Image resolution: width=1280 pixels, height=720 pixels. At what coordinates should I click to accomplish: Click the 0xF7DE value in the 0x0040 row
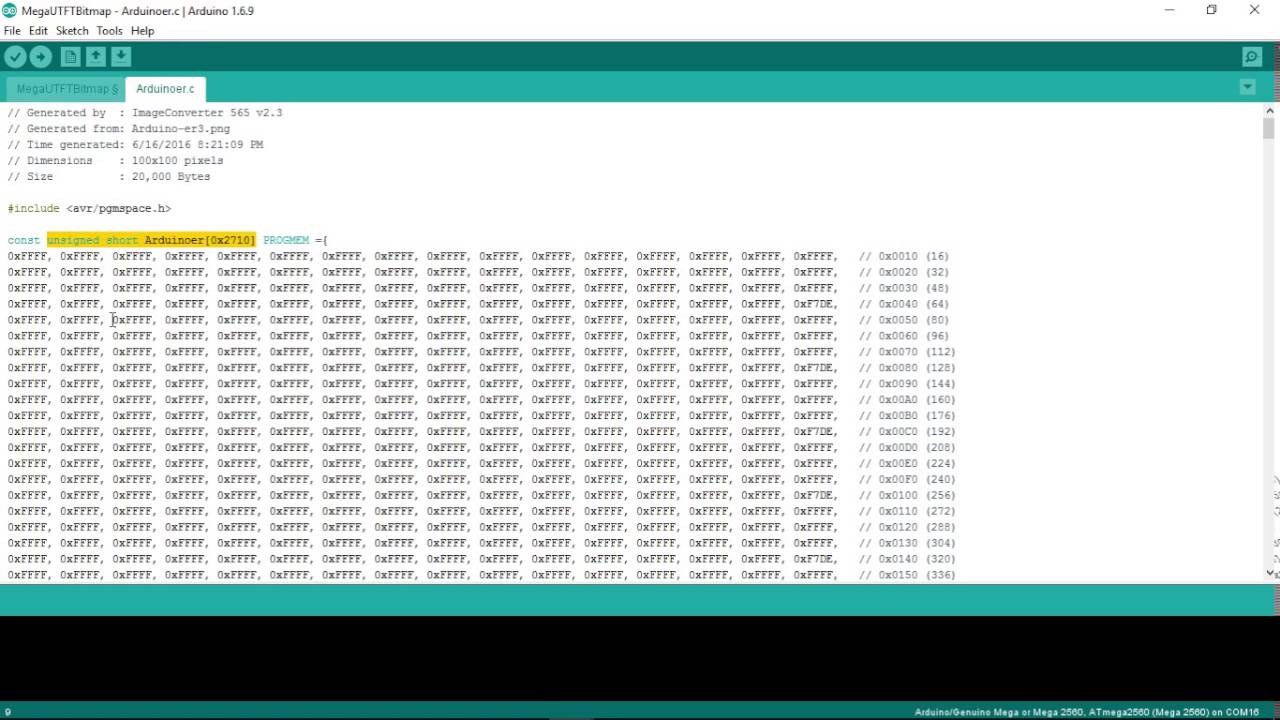pos(815,304)
